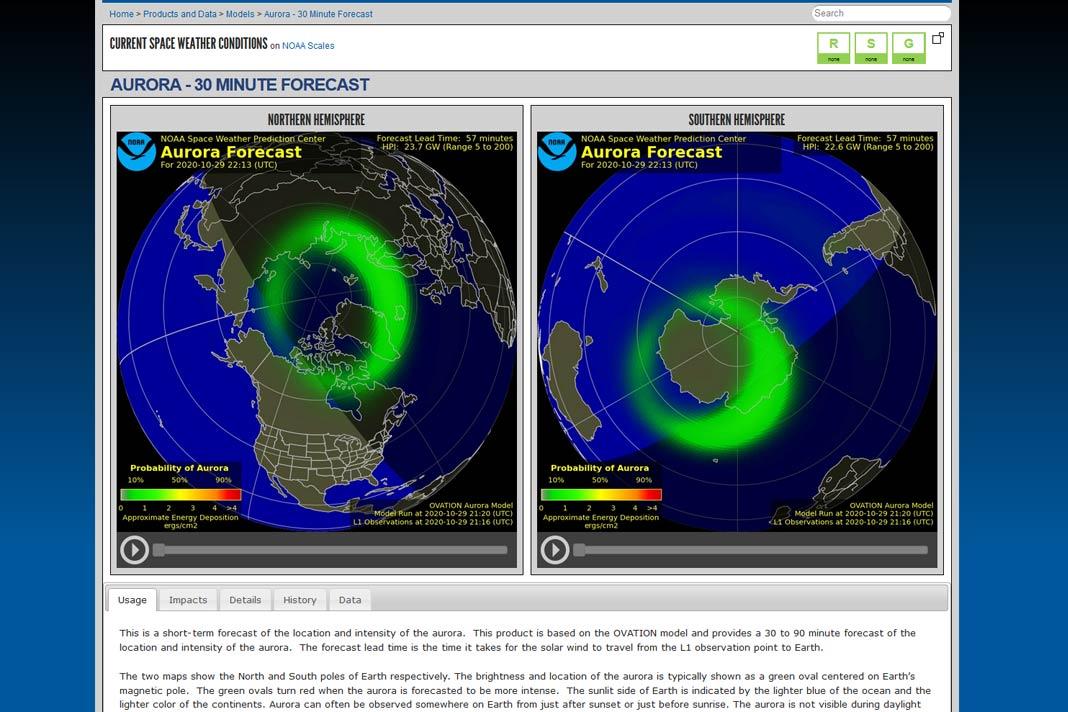
Task: Click the NOAA logo on northern map
Action: [136, 151]
